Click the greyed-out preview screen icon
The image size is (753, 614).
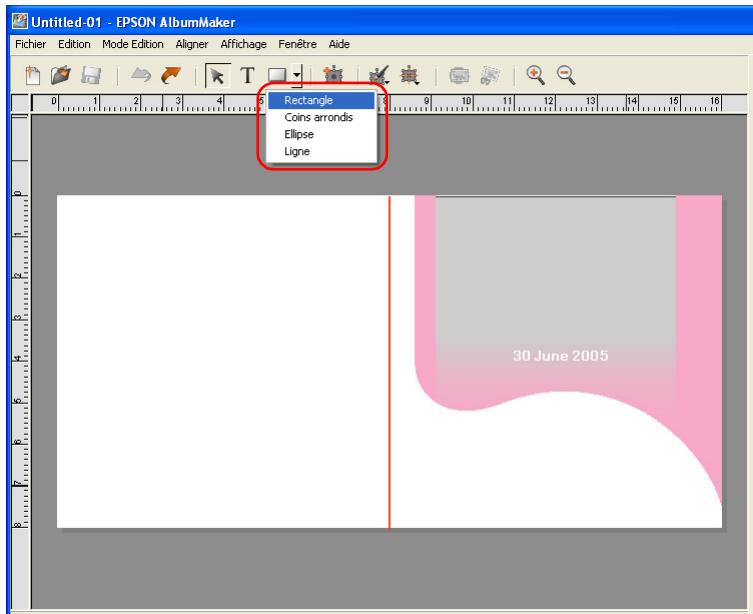coord(459,76)
